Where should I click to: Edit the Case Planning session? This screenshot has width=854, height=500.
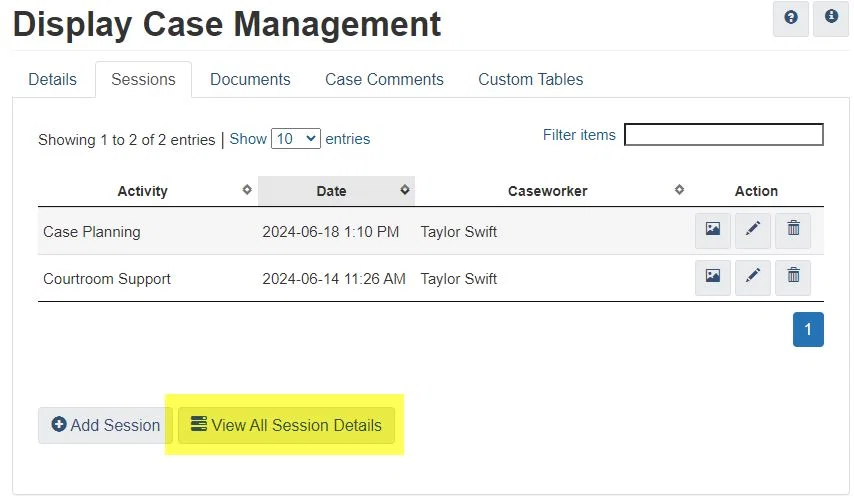[753, 230]
